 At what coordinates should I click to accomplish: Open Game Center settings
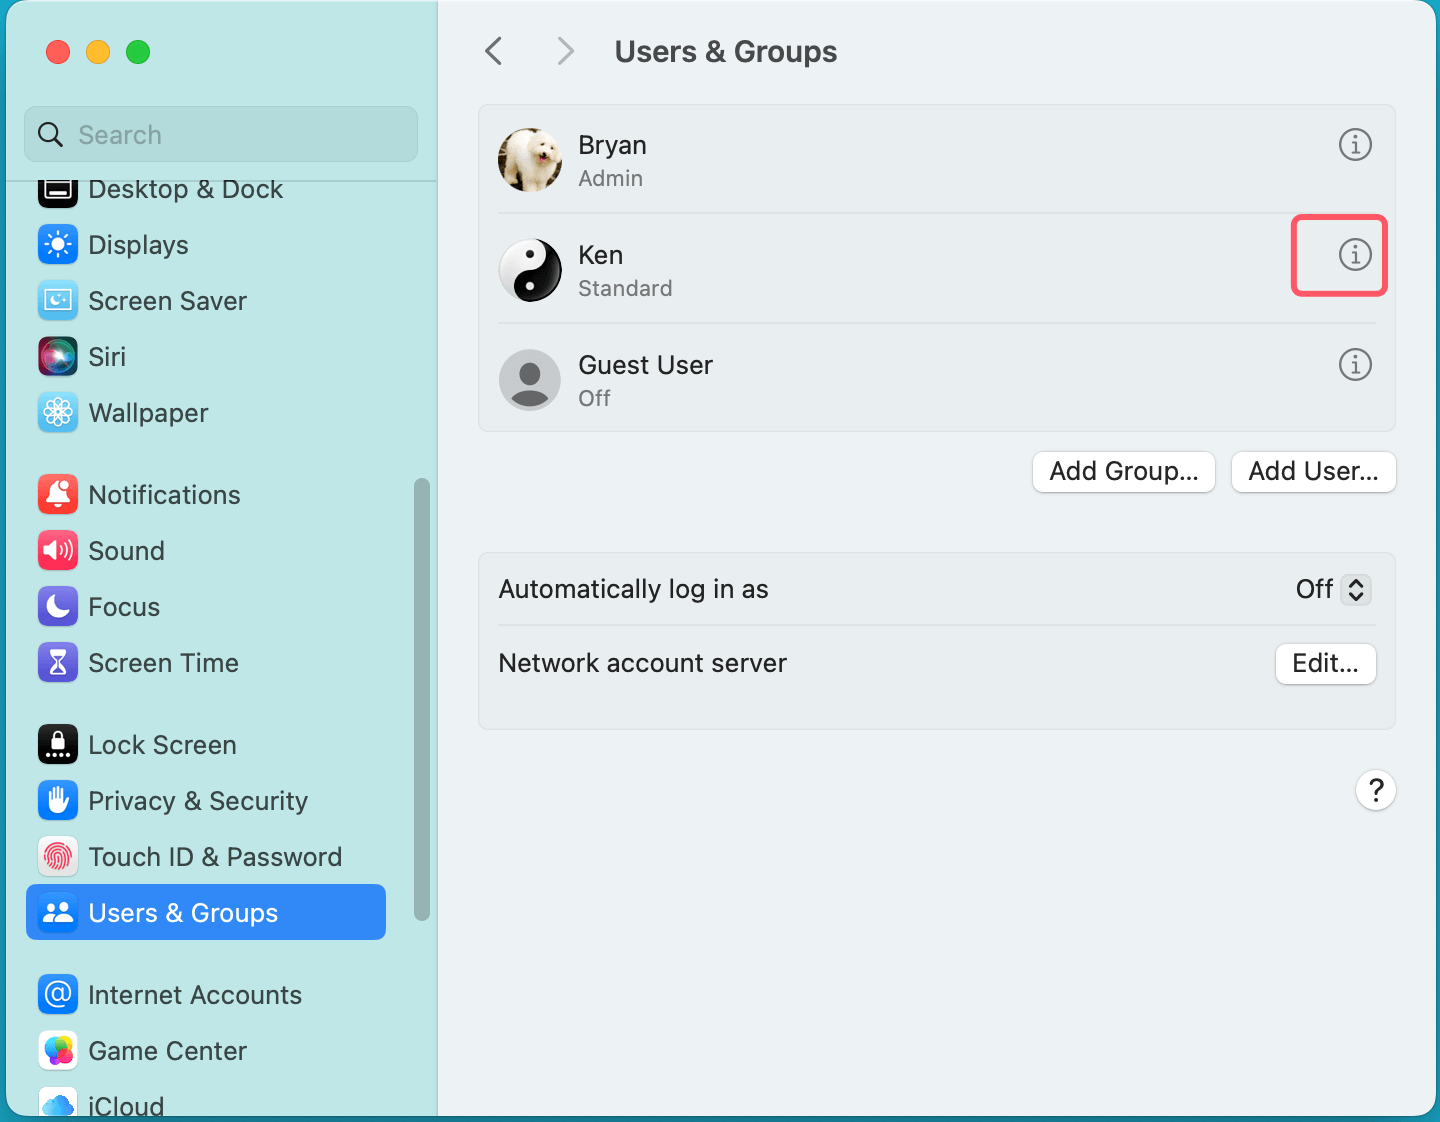tap(57, 1050)
